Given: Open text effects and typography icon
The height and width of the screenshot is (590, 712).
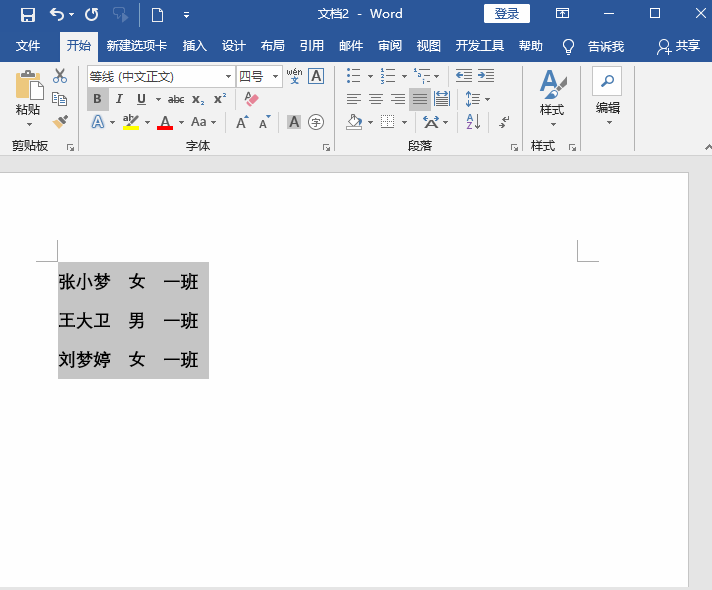Looking at the screenshot, I should (x=98, y=122).
